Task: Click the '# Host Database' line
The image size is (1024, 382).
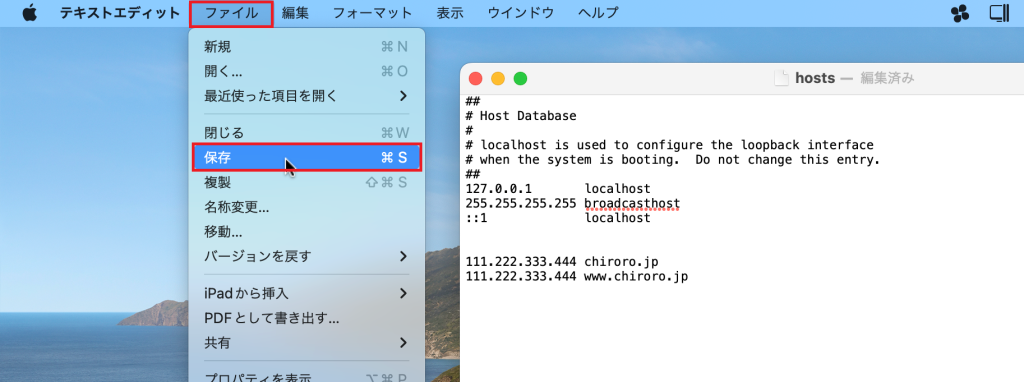Action: point(521,116)
